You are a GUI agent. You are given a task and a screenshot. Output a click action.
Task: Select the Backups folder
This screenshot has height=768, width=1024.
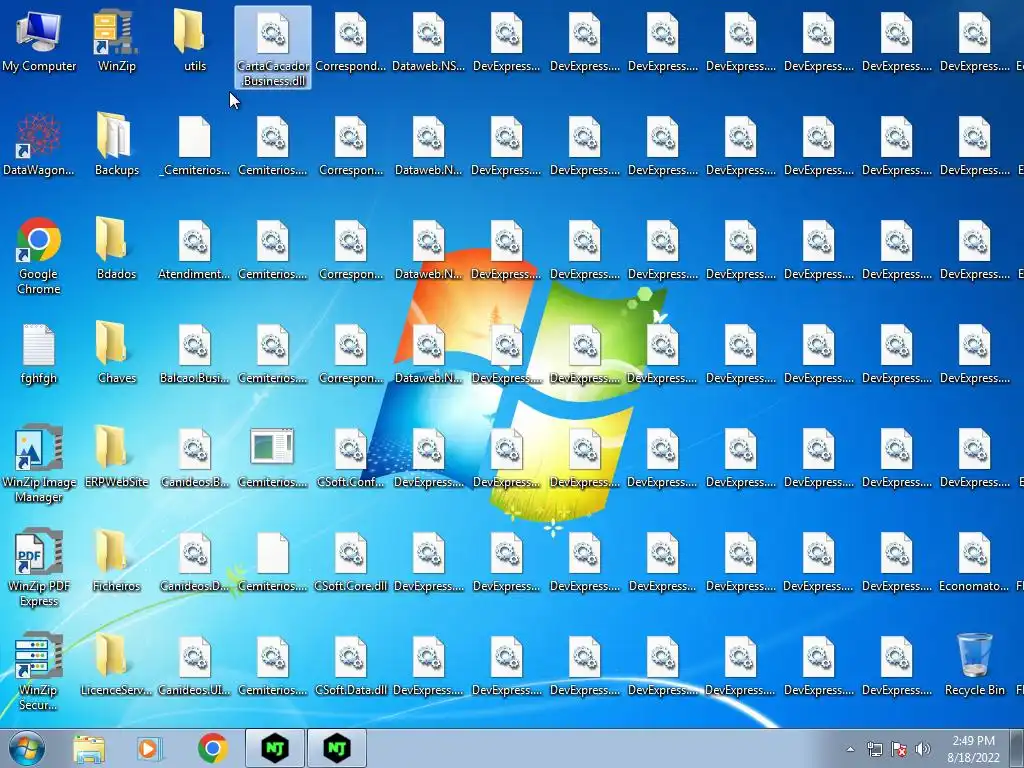116,145
